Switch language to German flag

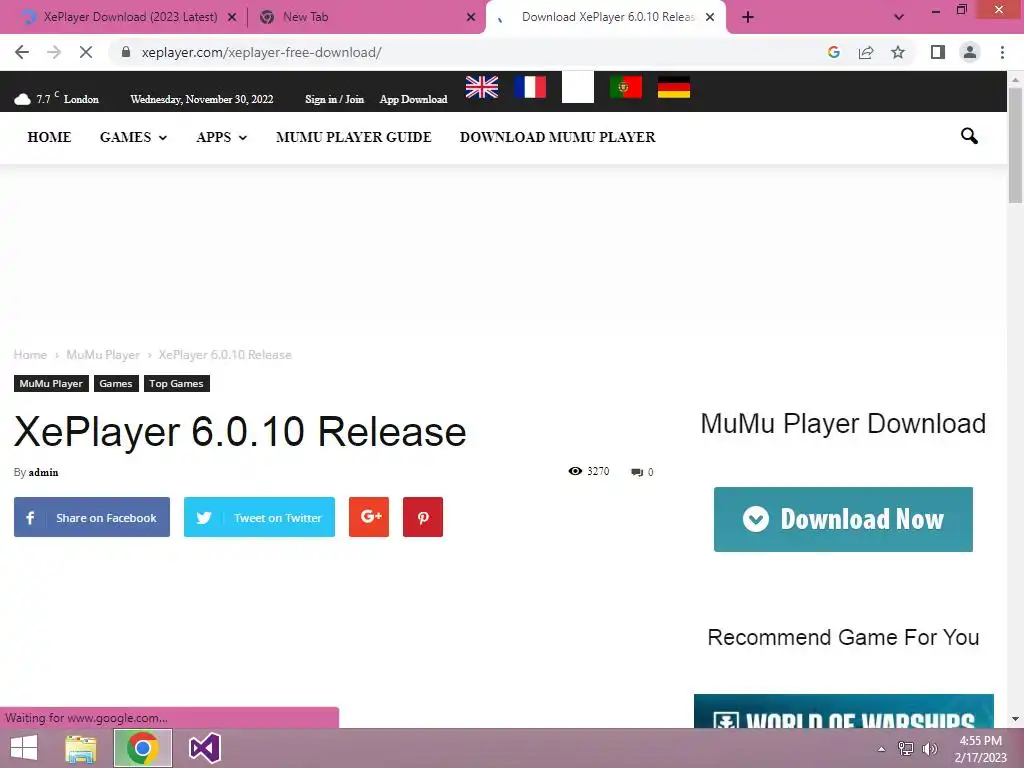click(x=674, y=87)
